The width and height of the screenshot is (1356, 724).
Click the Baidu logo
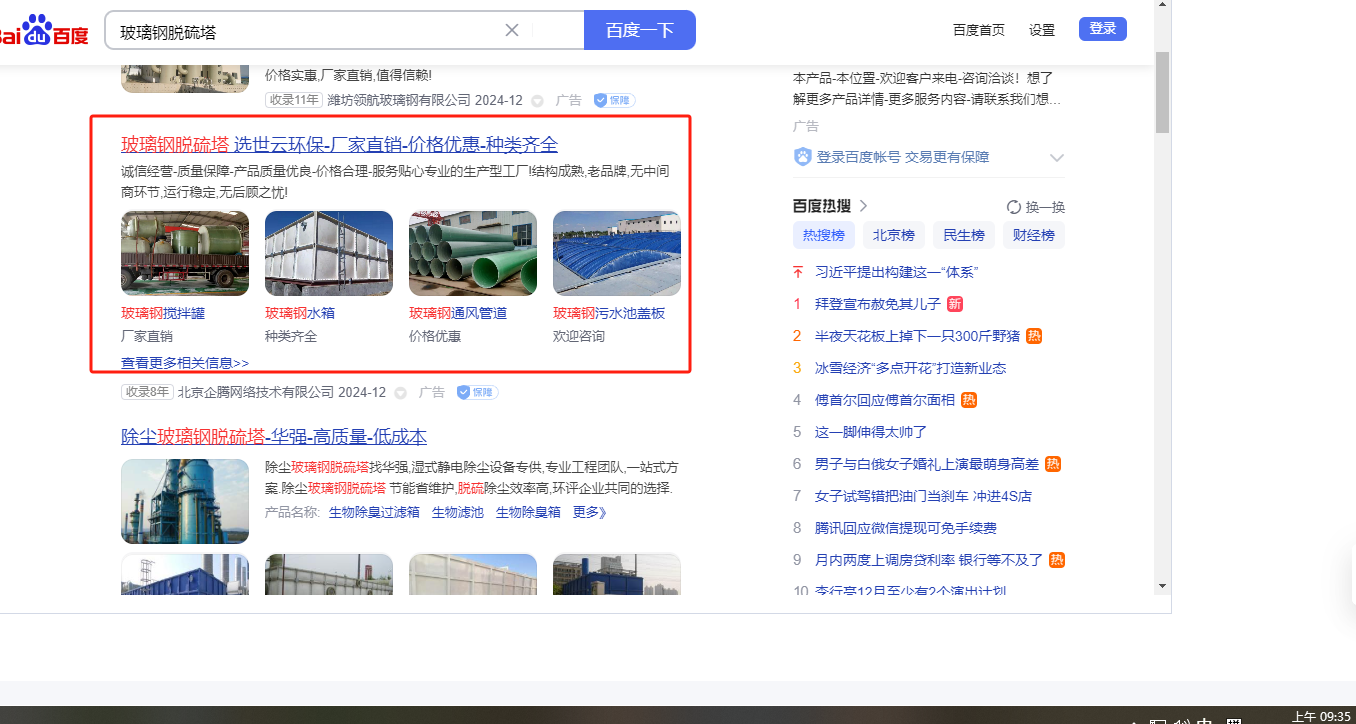[x=44, y=30]
